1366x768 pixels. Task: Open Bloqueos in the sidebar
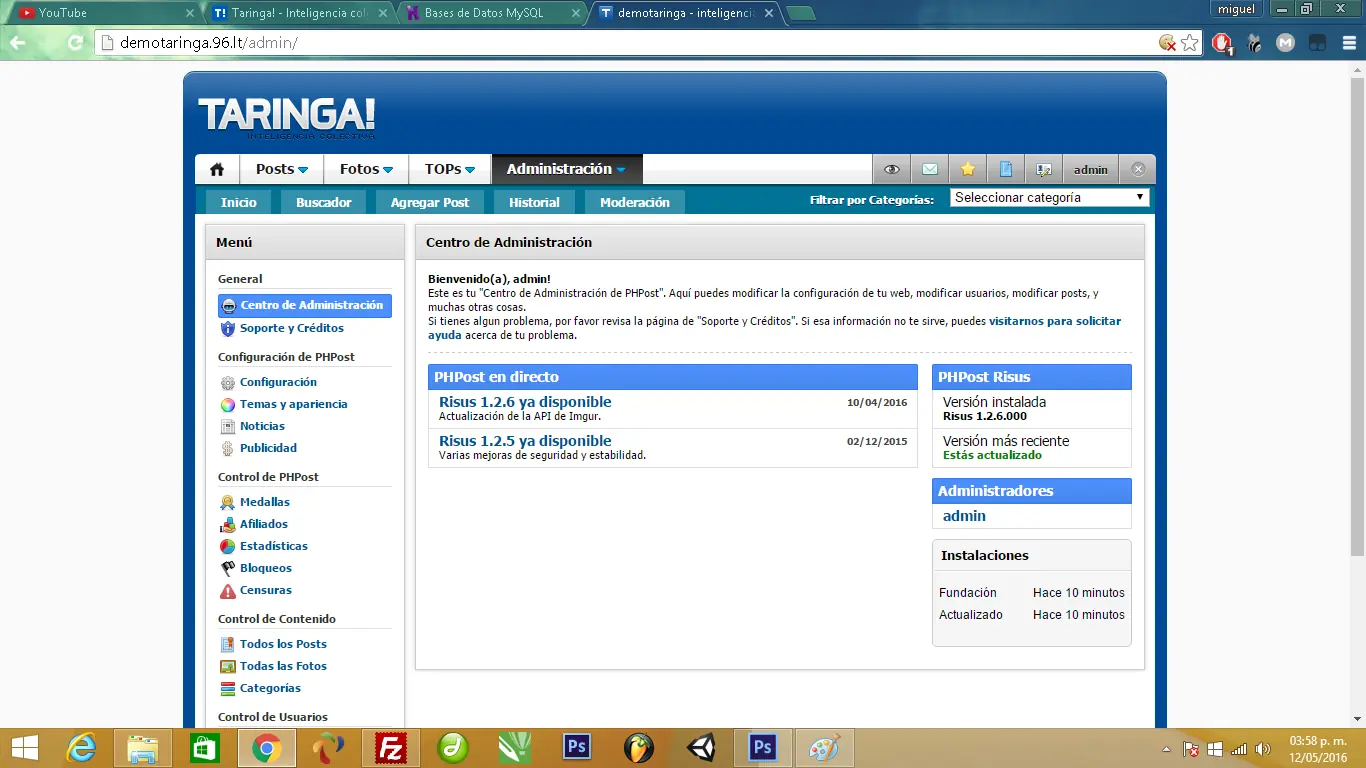[266, 568]
